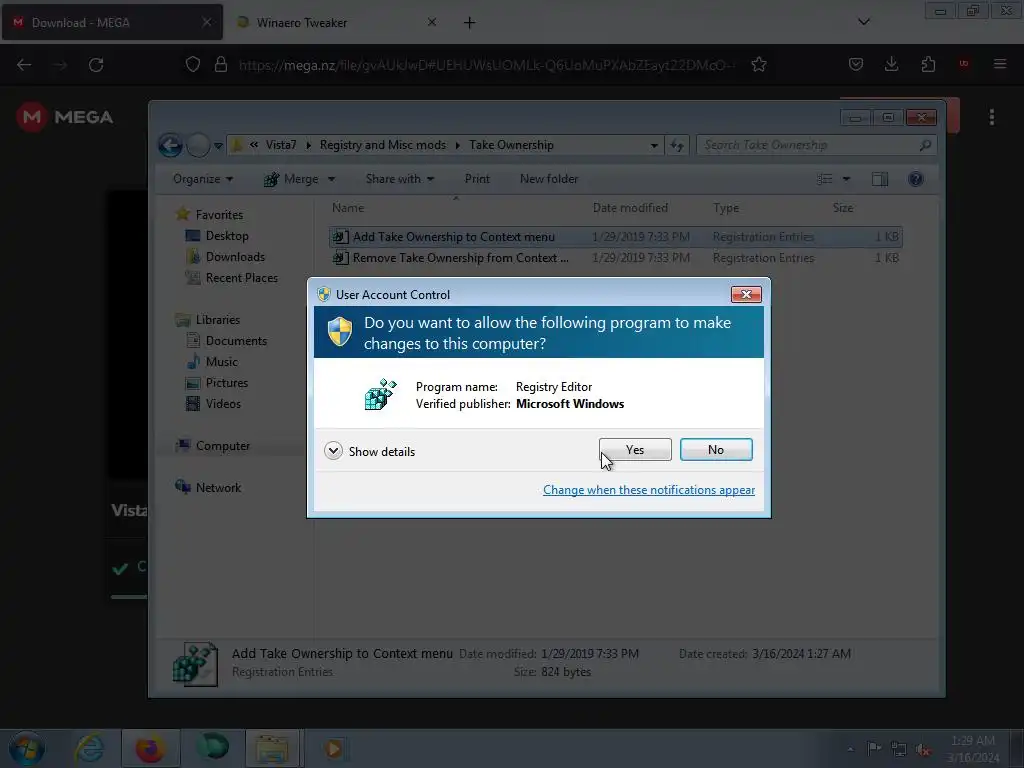This screenshot has width=1024, height=768.
Task: Reload the page in Firefox
Action: [x=96, y=65]
